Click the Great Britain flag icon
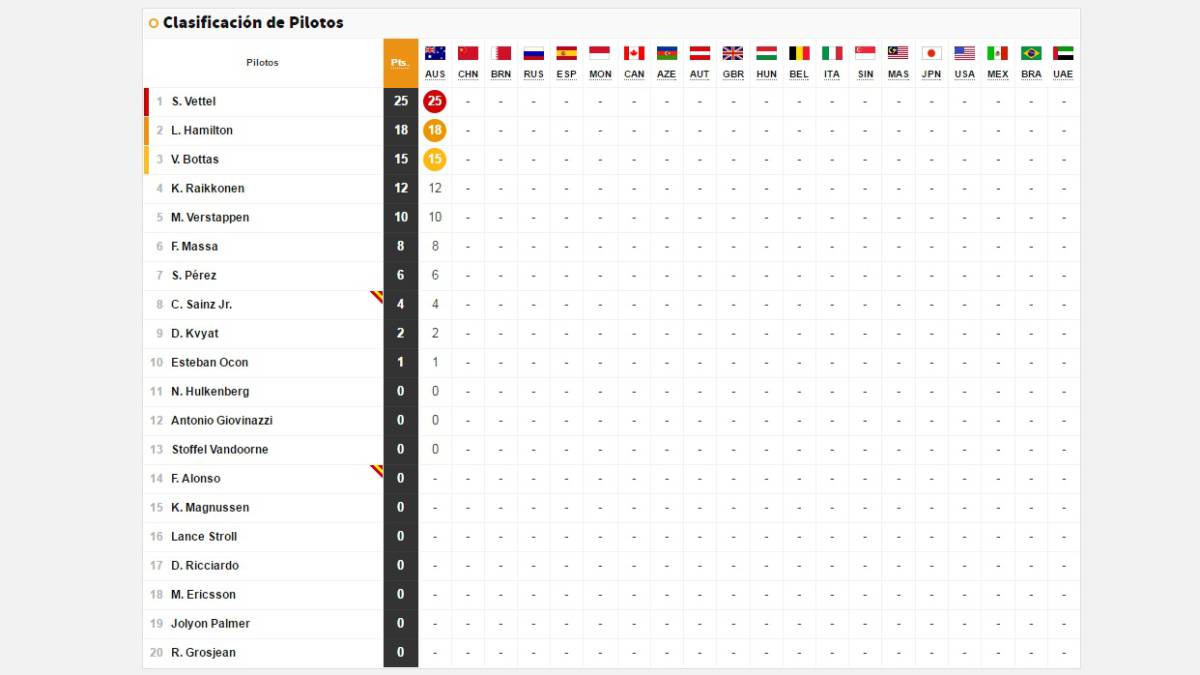 (733, 53)
